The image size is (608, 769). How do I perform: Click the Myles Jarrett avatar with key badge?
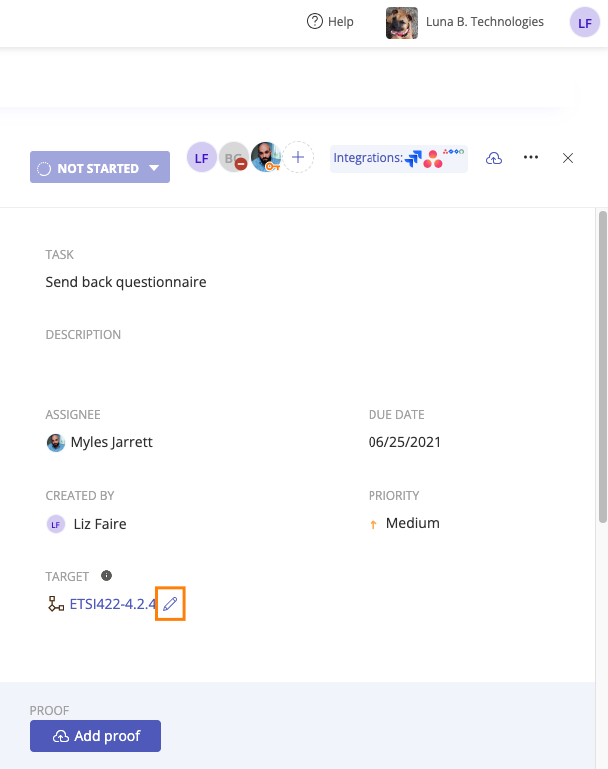pyautogui.click(x=266, y=157)
